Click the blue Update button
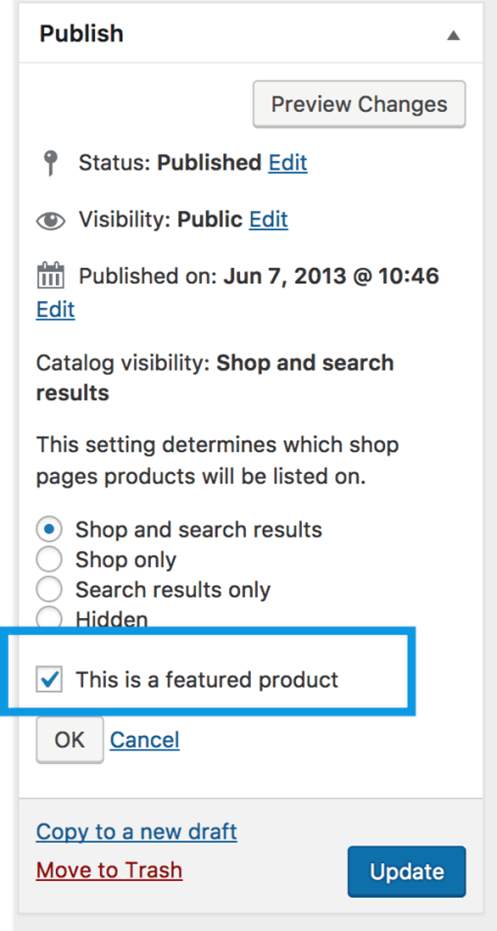The image size is (497, 931). click(x=407, y=872)
